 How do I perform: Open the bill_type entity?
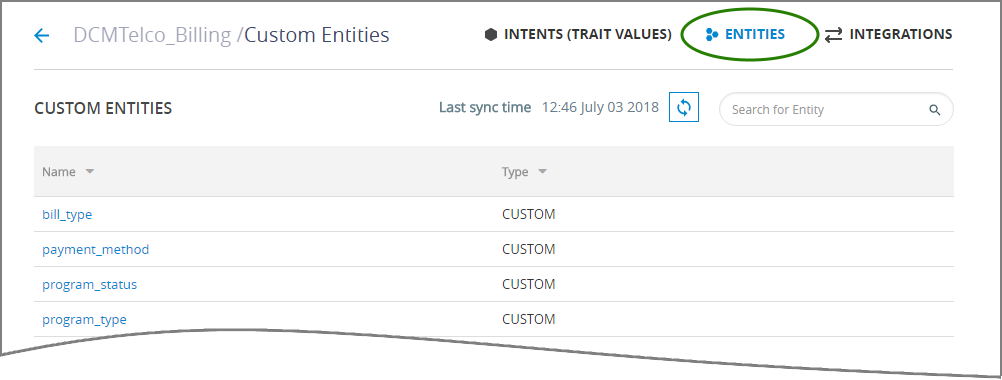(67, 215)
